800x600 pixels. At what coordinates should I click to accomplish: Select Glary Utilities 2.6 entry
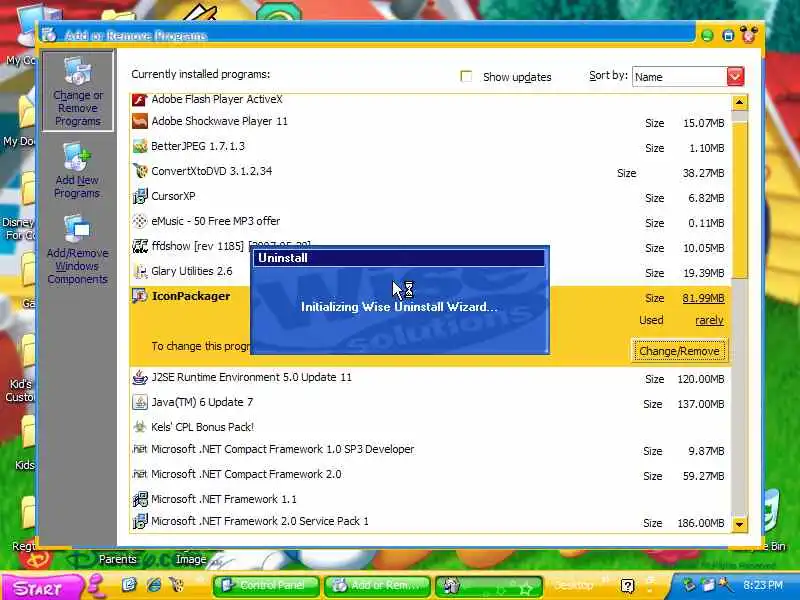(x=431, y=271)
